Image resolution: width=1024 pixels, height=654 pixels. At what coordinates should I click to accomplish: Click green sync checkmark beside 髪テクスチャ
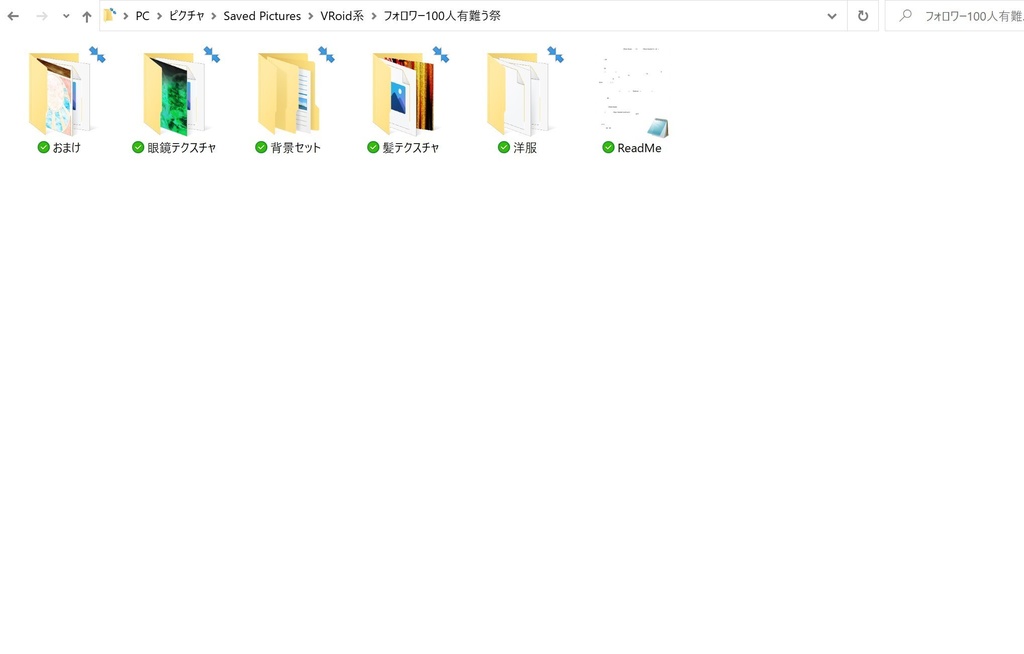[x=373, y=147]
